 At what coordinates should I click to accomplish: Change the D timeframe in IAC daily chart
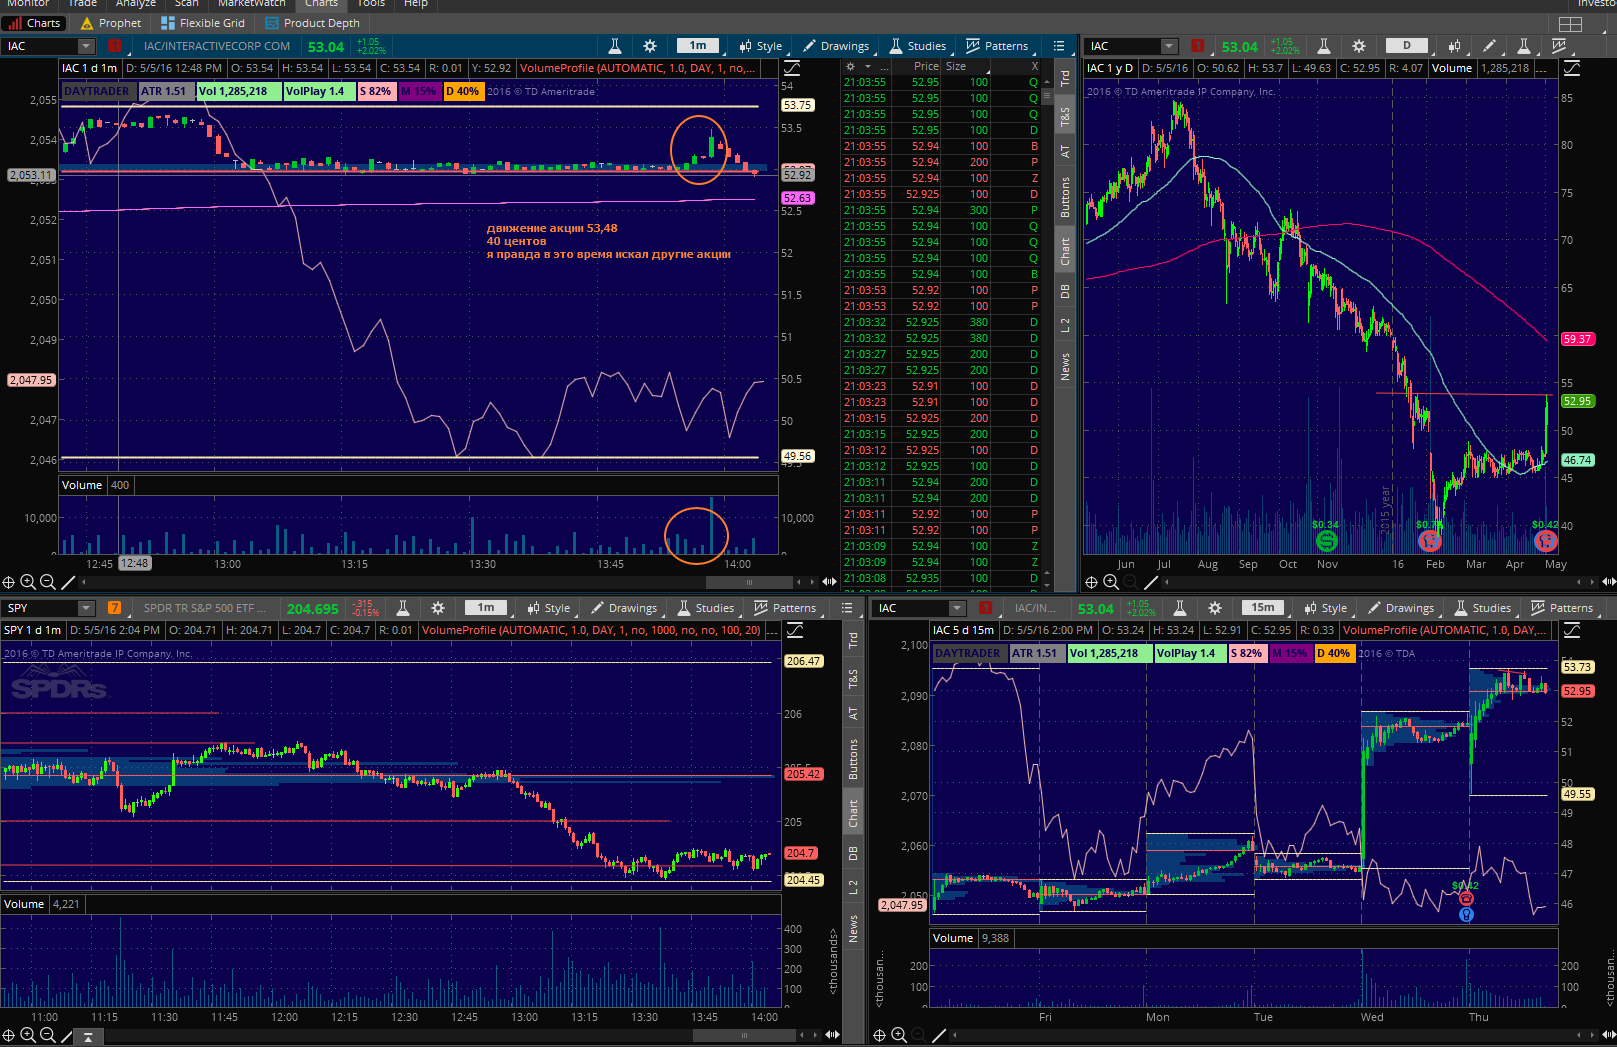click(x=1407, y=46)
